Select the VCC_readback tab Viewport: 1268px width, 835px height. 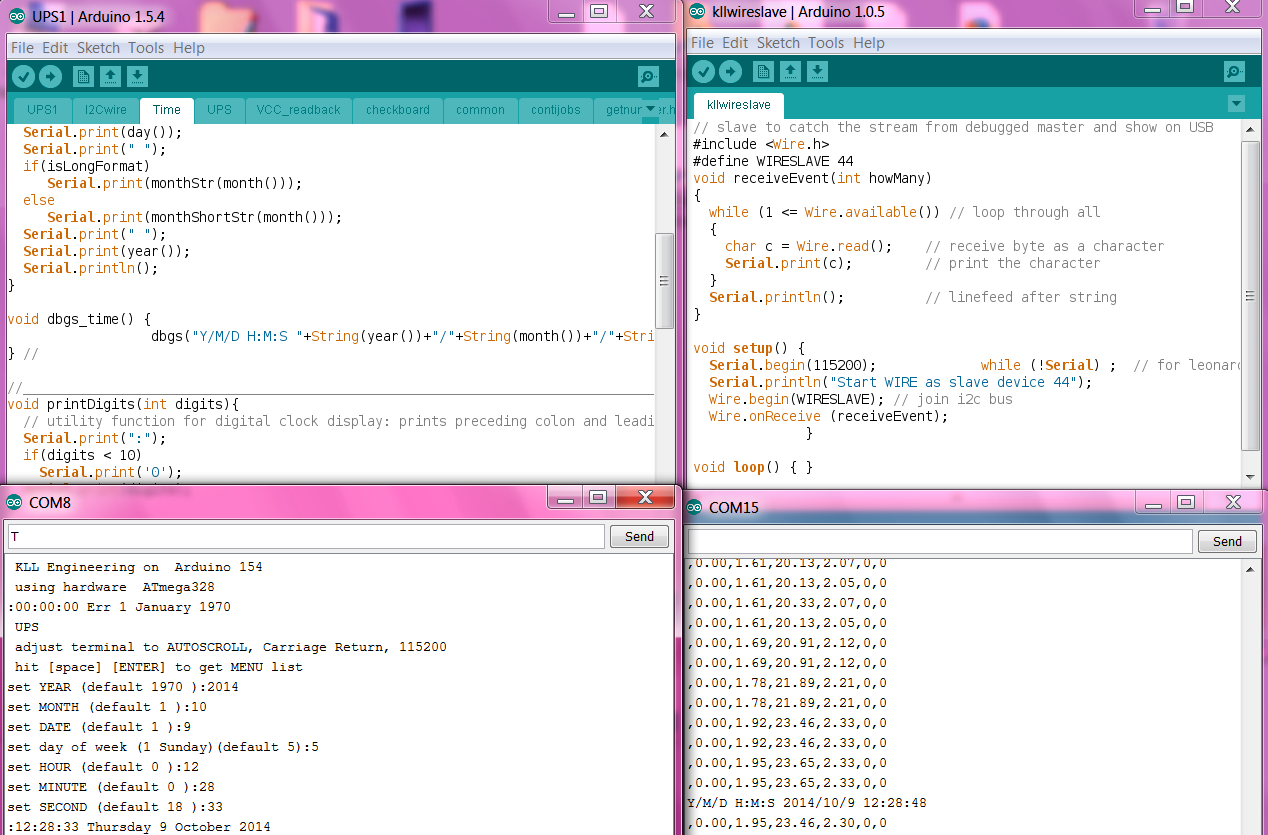(x=298, y=110)
